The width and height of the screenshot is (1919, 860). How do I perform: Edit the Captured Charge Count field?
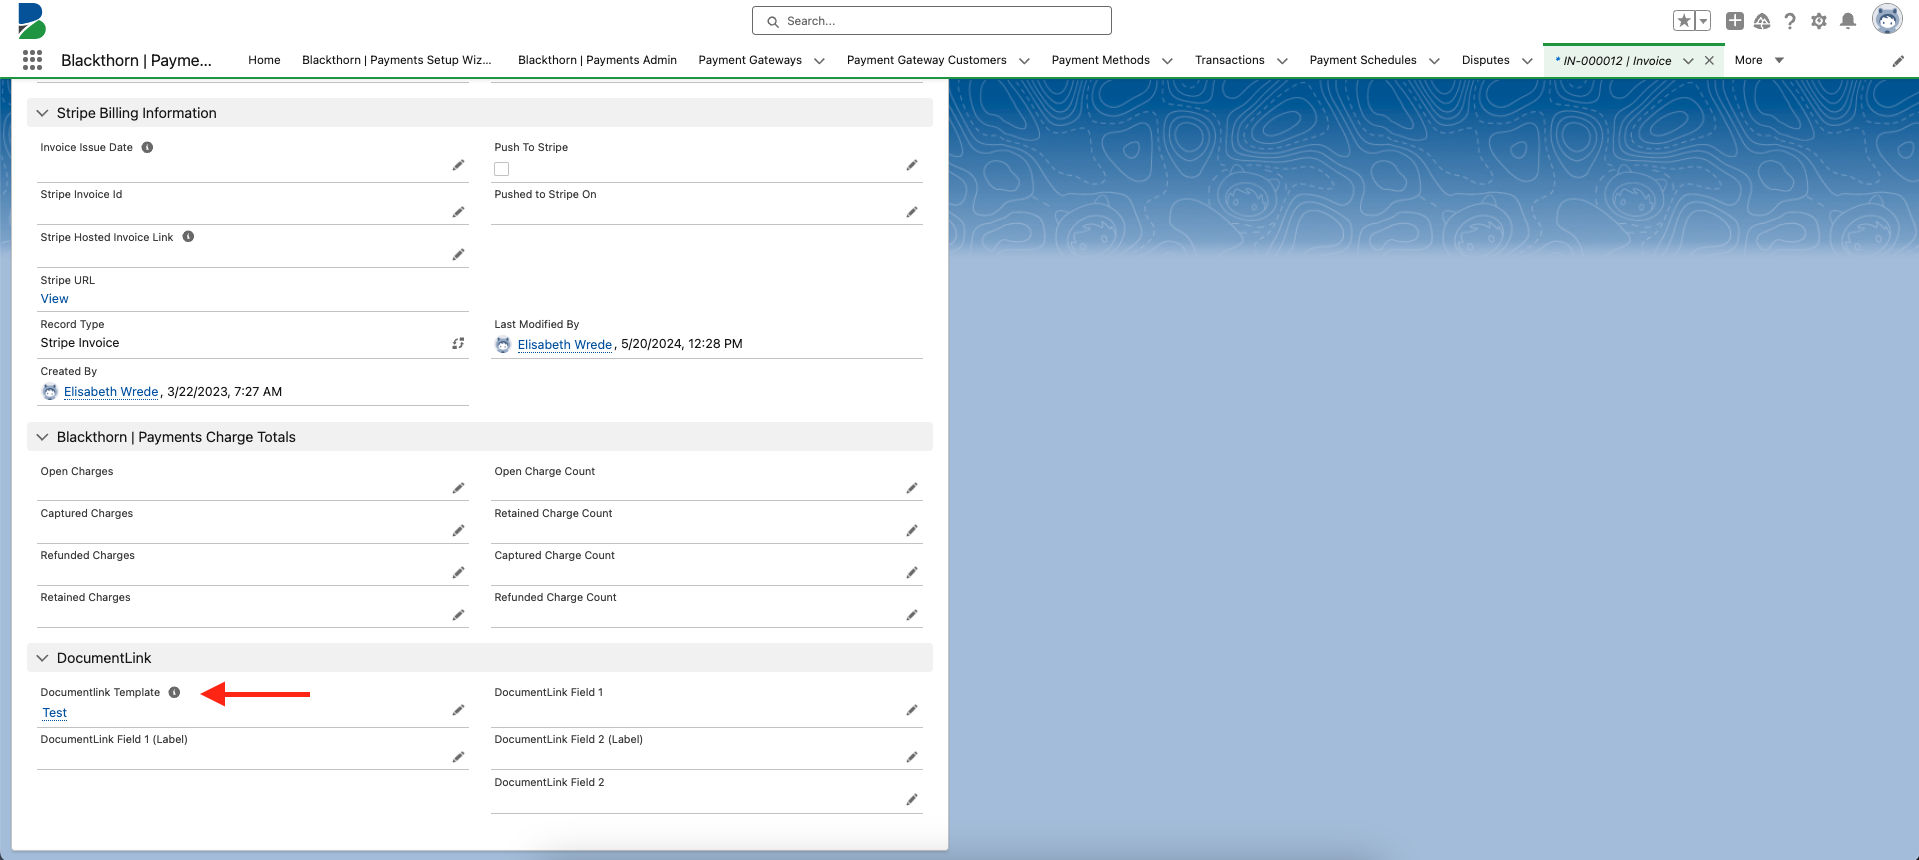(x=912, y=573)
